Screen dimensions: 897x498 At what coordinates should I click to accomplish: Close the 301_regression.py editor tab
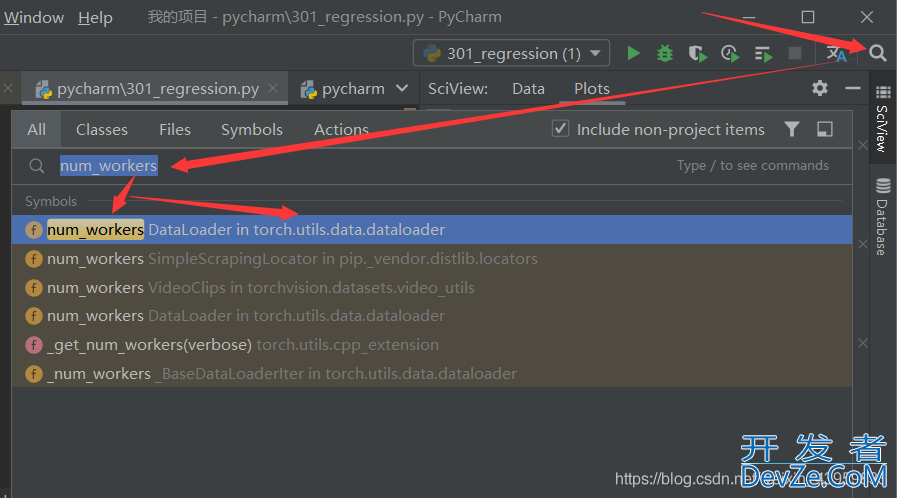273,88
